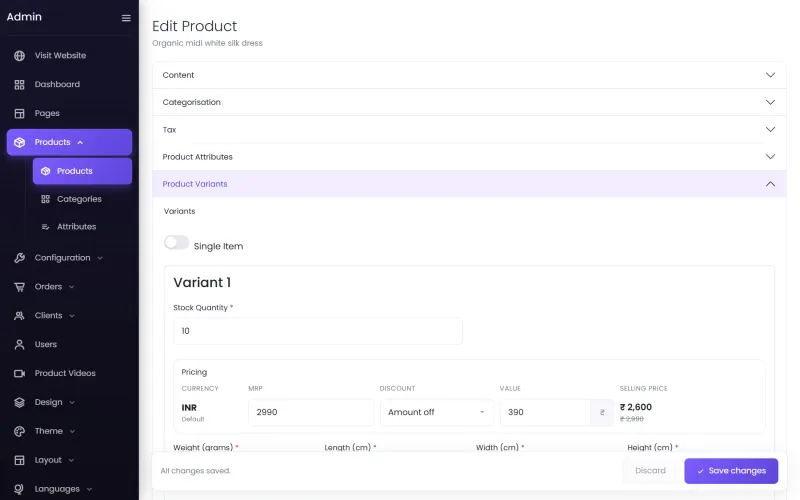
Task: Click the palette icon for Theme
Action: coord(19,431)
